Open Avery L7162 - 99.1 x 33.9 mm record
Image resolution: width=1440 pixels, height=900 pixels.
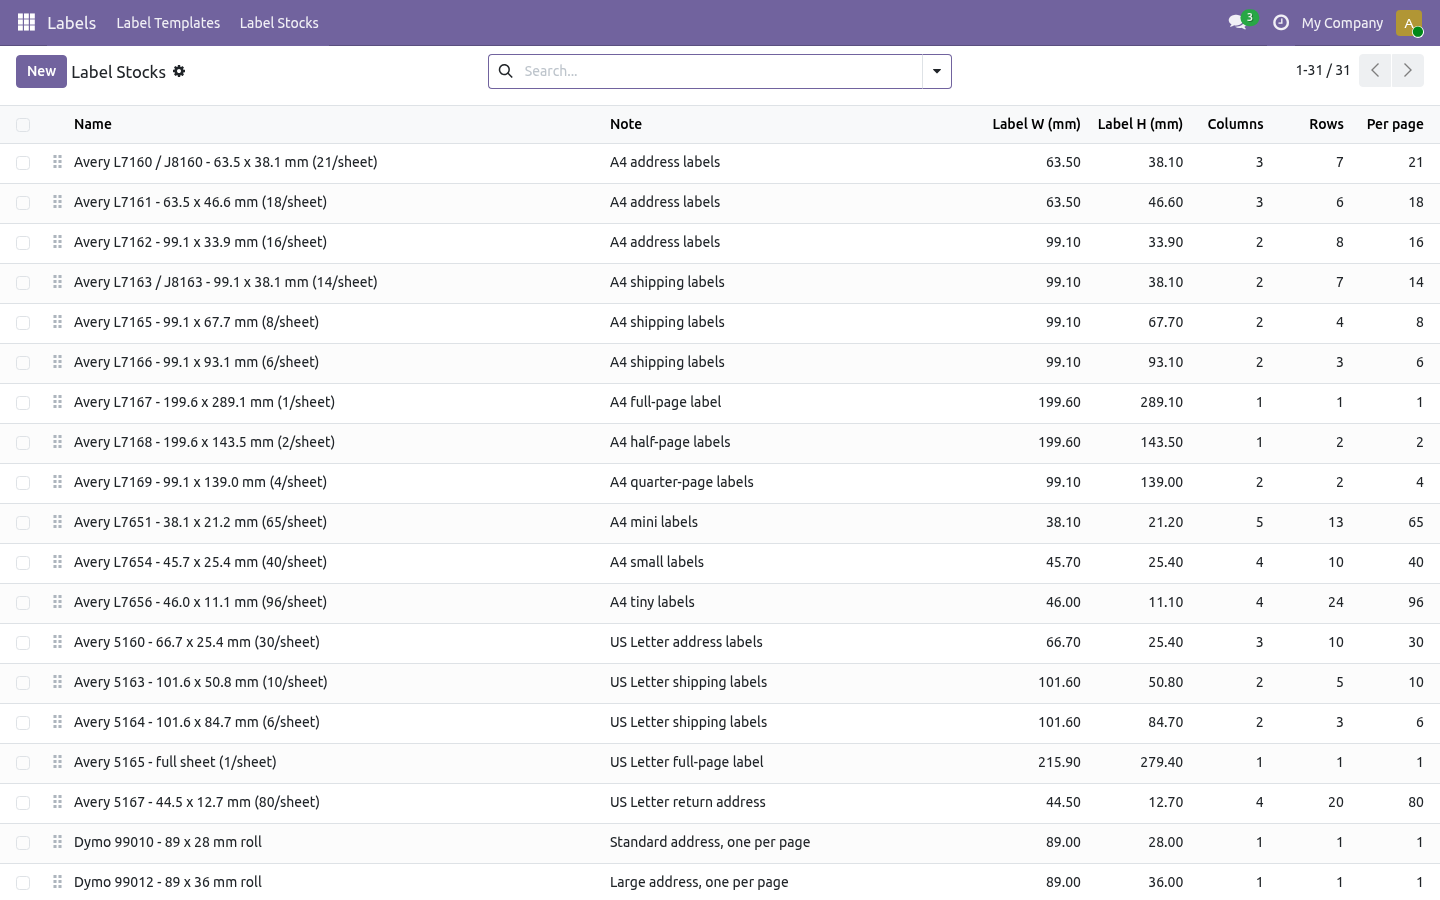tap(200, 242)
